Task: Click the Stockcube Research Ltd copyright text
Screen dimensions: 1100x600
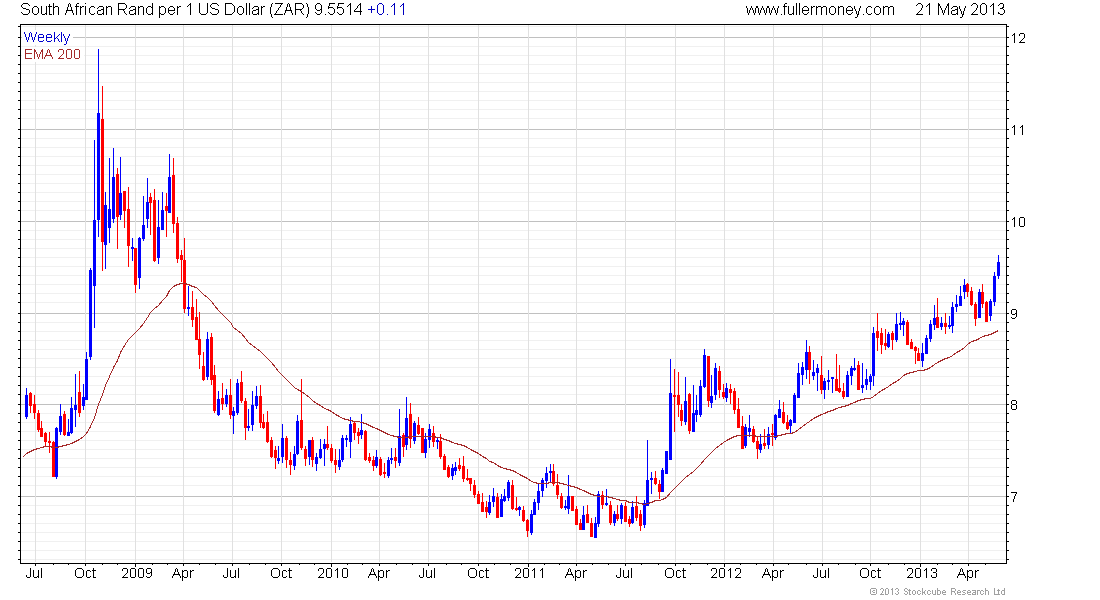Action: [937, 592]
